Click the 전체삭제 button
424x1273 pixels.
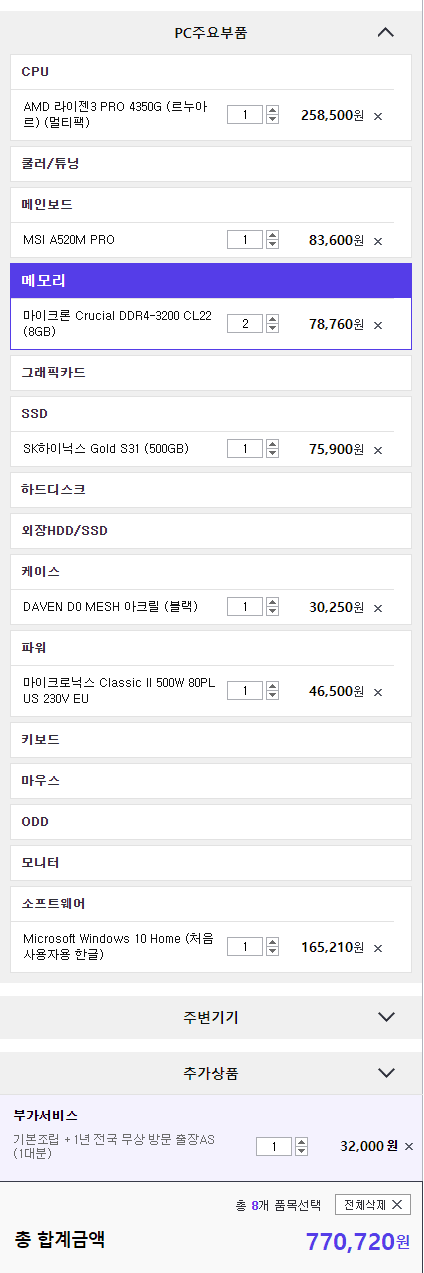click(372, 1205)
